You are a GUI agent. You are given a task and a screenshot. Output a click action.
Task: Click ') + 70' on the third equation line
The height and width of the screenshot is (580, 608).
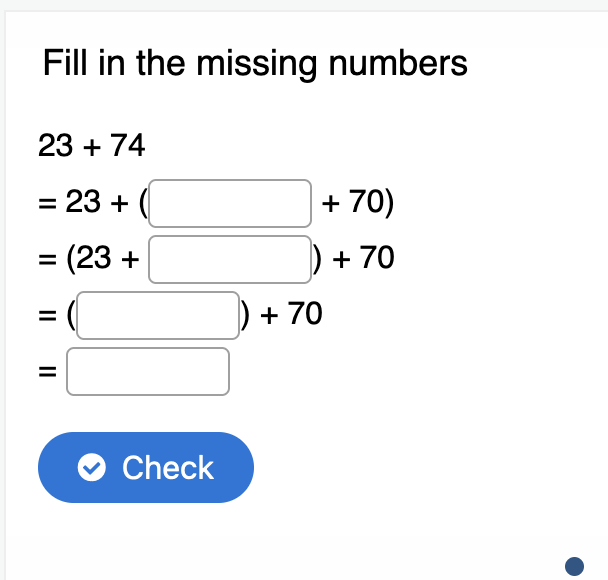click(282, 316)
